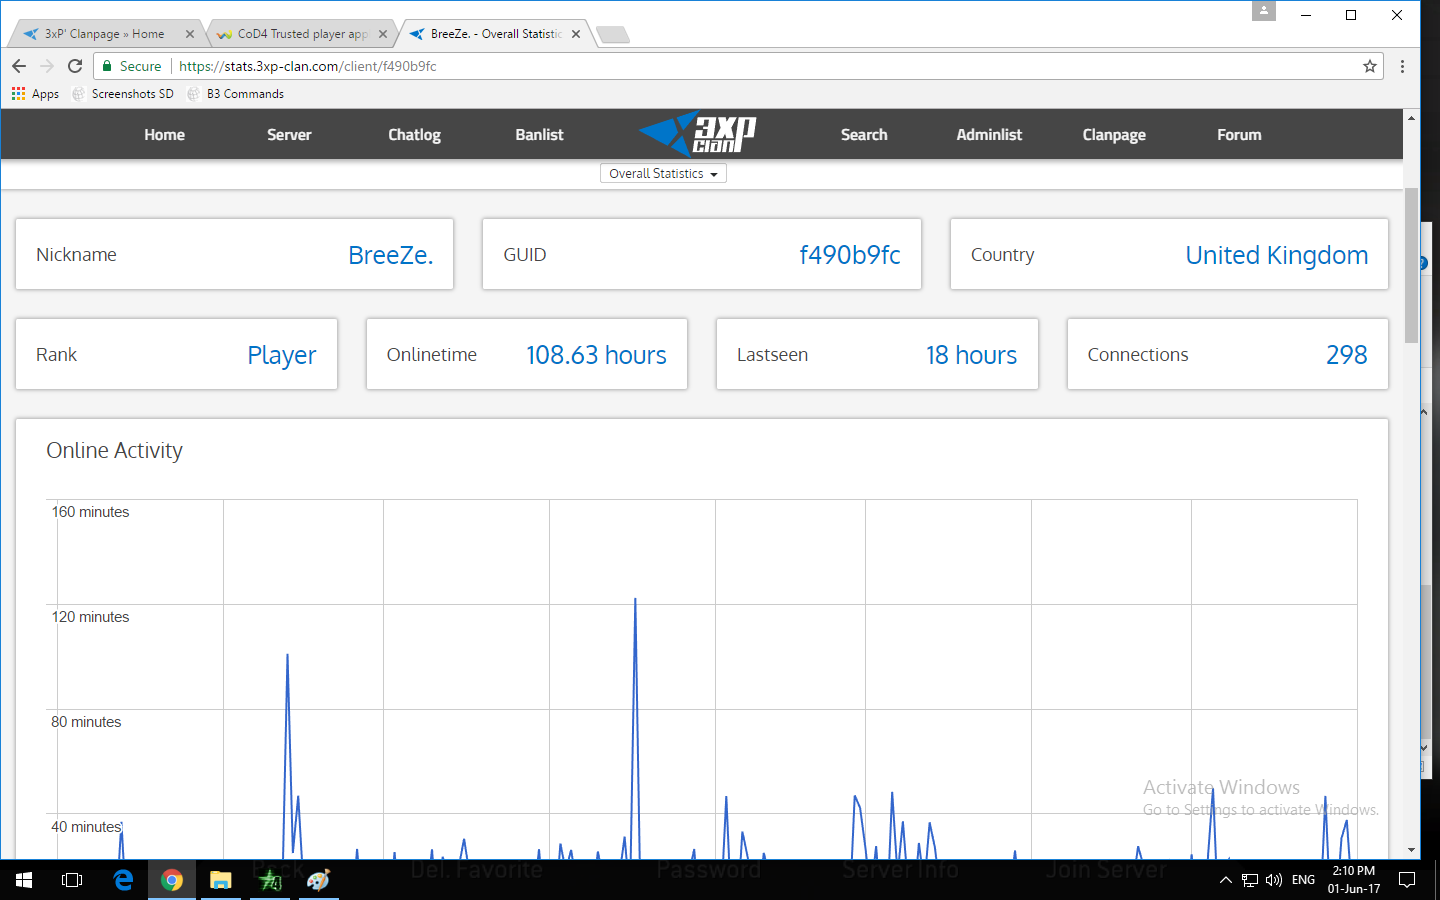Image resolution: width=1440 pixels, height=900 pixels.
Task: Open the Chatlog navigation item
Action: [414, 135]
